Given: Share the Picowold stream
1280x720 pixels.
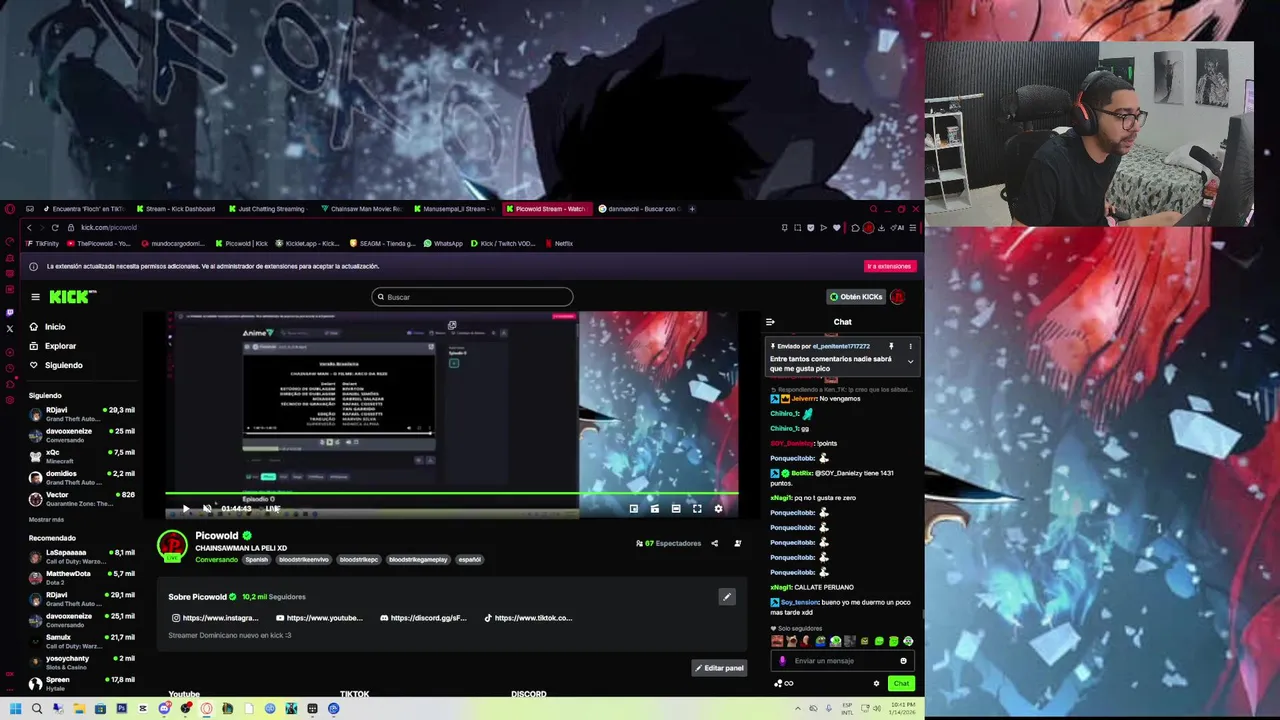Looking at the screenshot, I should coord(714,544).
